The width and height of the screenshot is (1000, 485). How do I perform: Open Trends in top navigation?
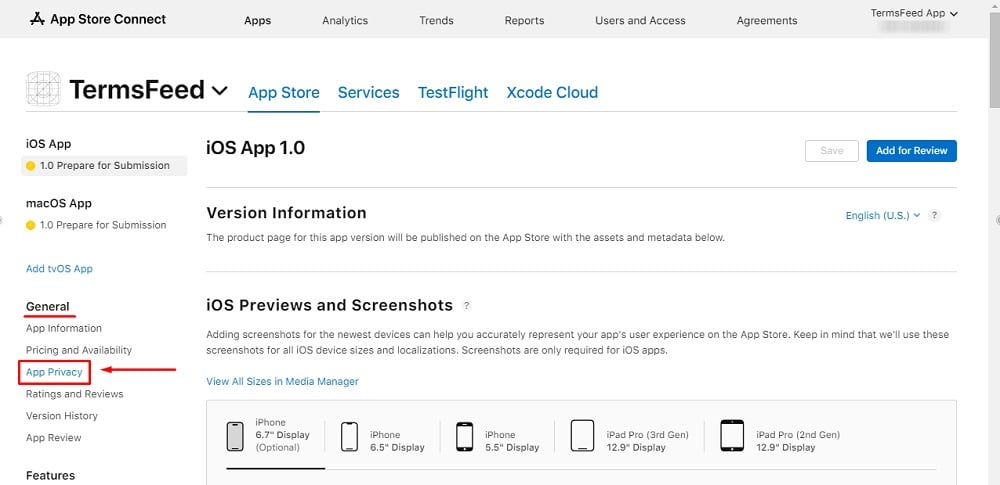pos(436,20)
